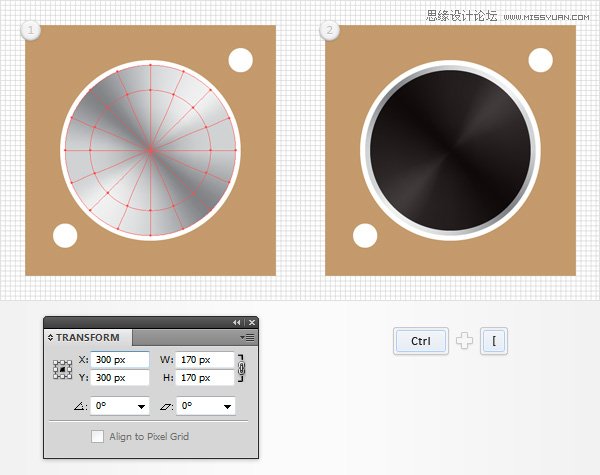Click the Y position input field
600x475 pixels.
(120, 378)
